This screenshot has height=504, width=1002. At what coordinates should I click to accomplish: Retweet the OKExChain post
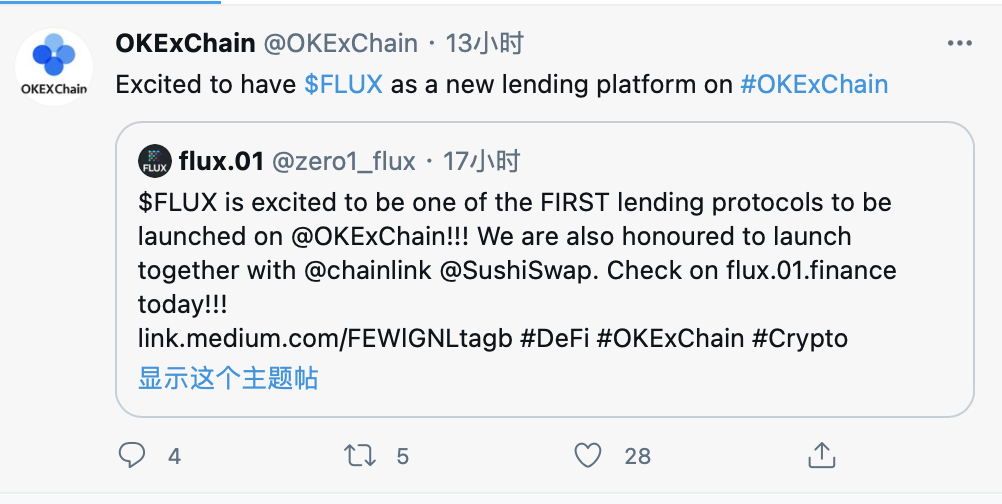[x=359, y=456]
